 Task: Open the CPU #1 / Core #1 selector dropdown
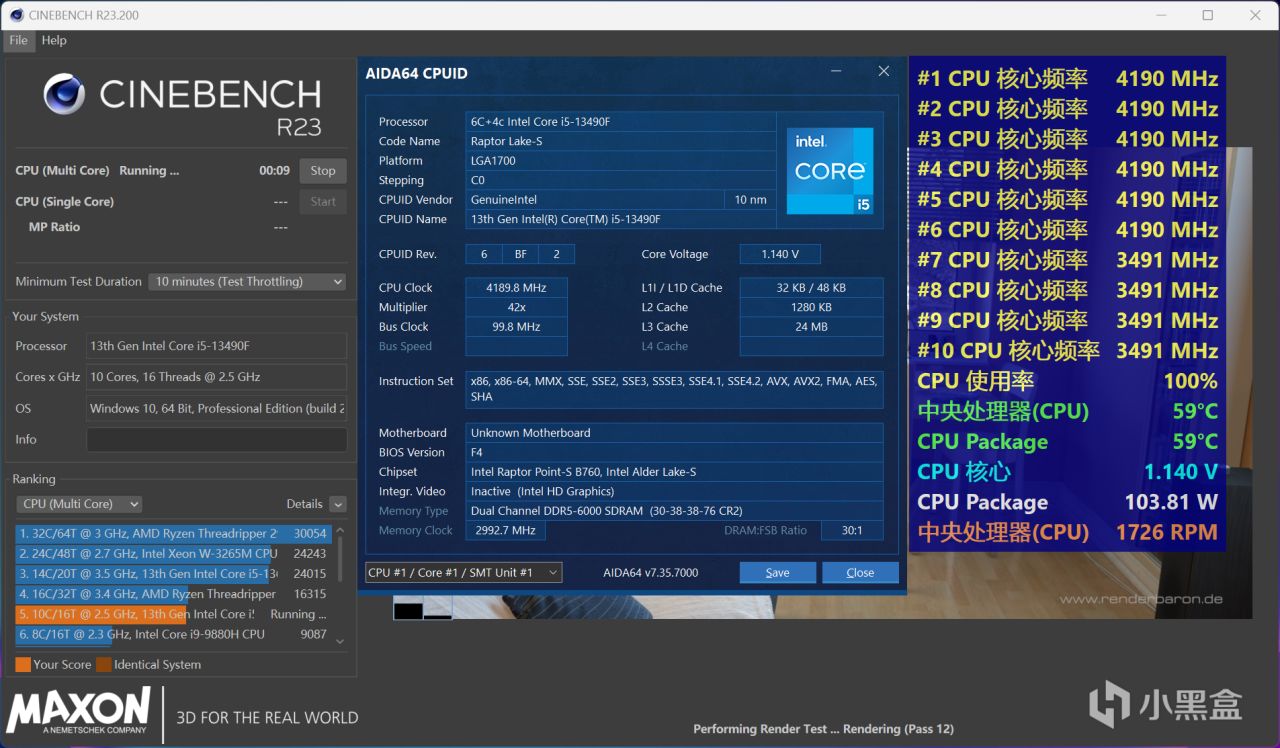tap(464, 573)
